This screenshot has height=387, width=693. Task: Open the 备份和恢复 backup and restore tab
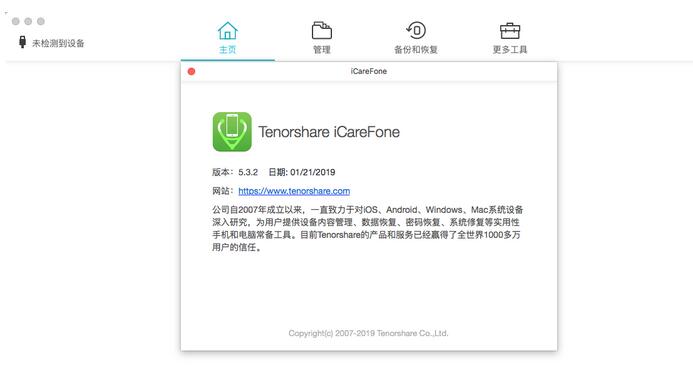click(416, 38)
